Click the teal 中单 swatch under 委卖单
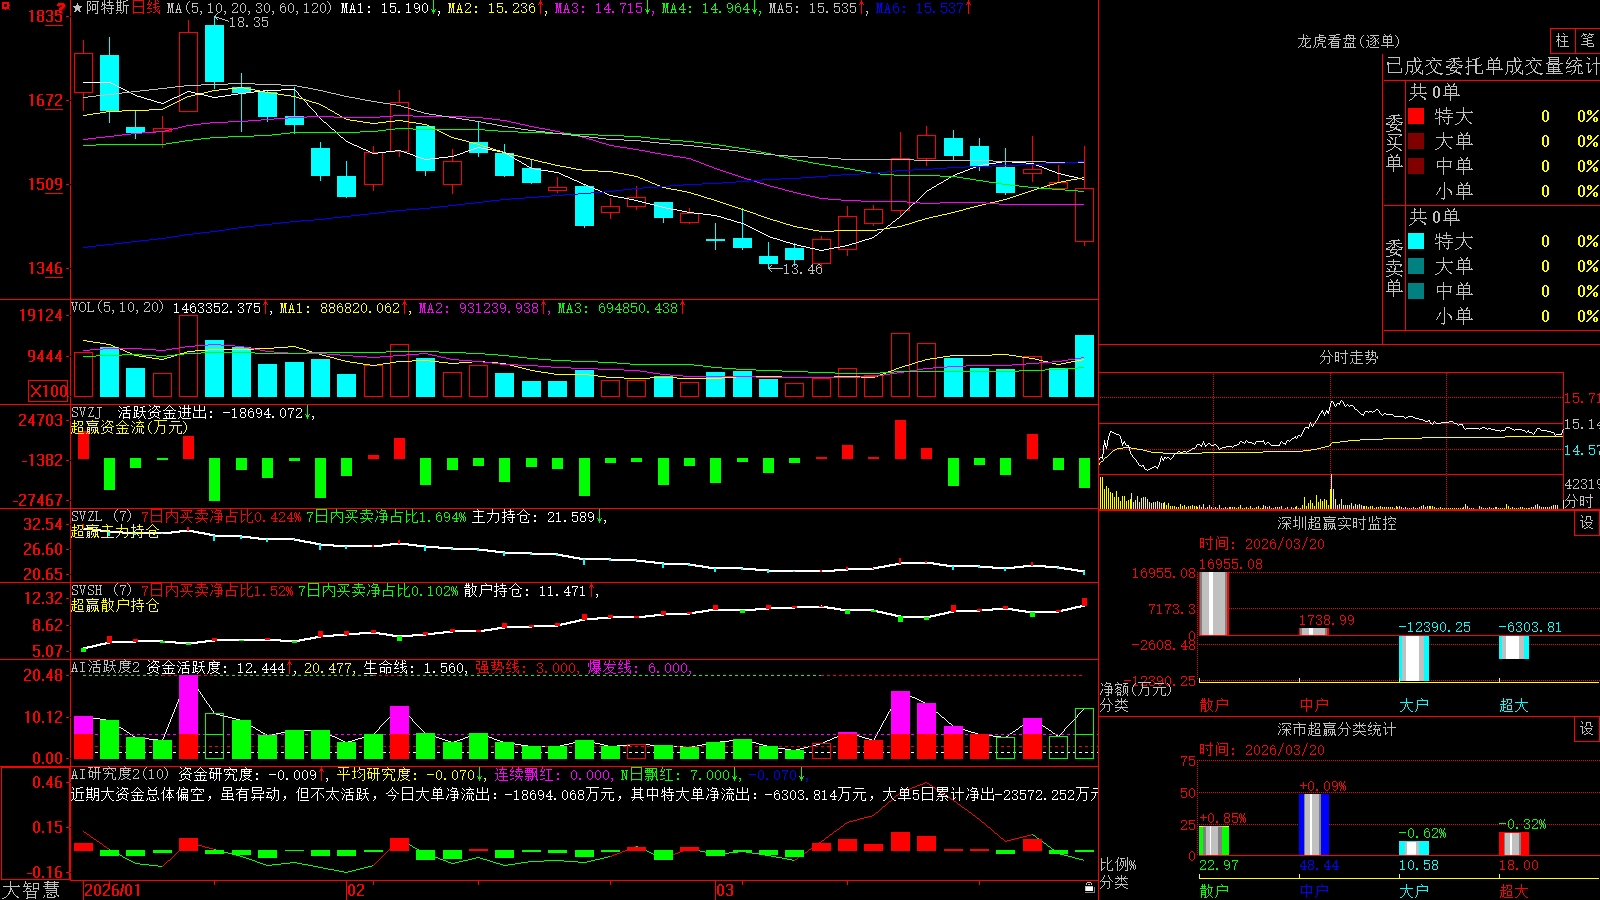 coord(1416,291)
